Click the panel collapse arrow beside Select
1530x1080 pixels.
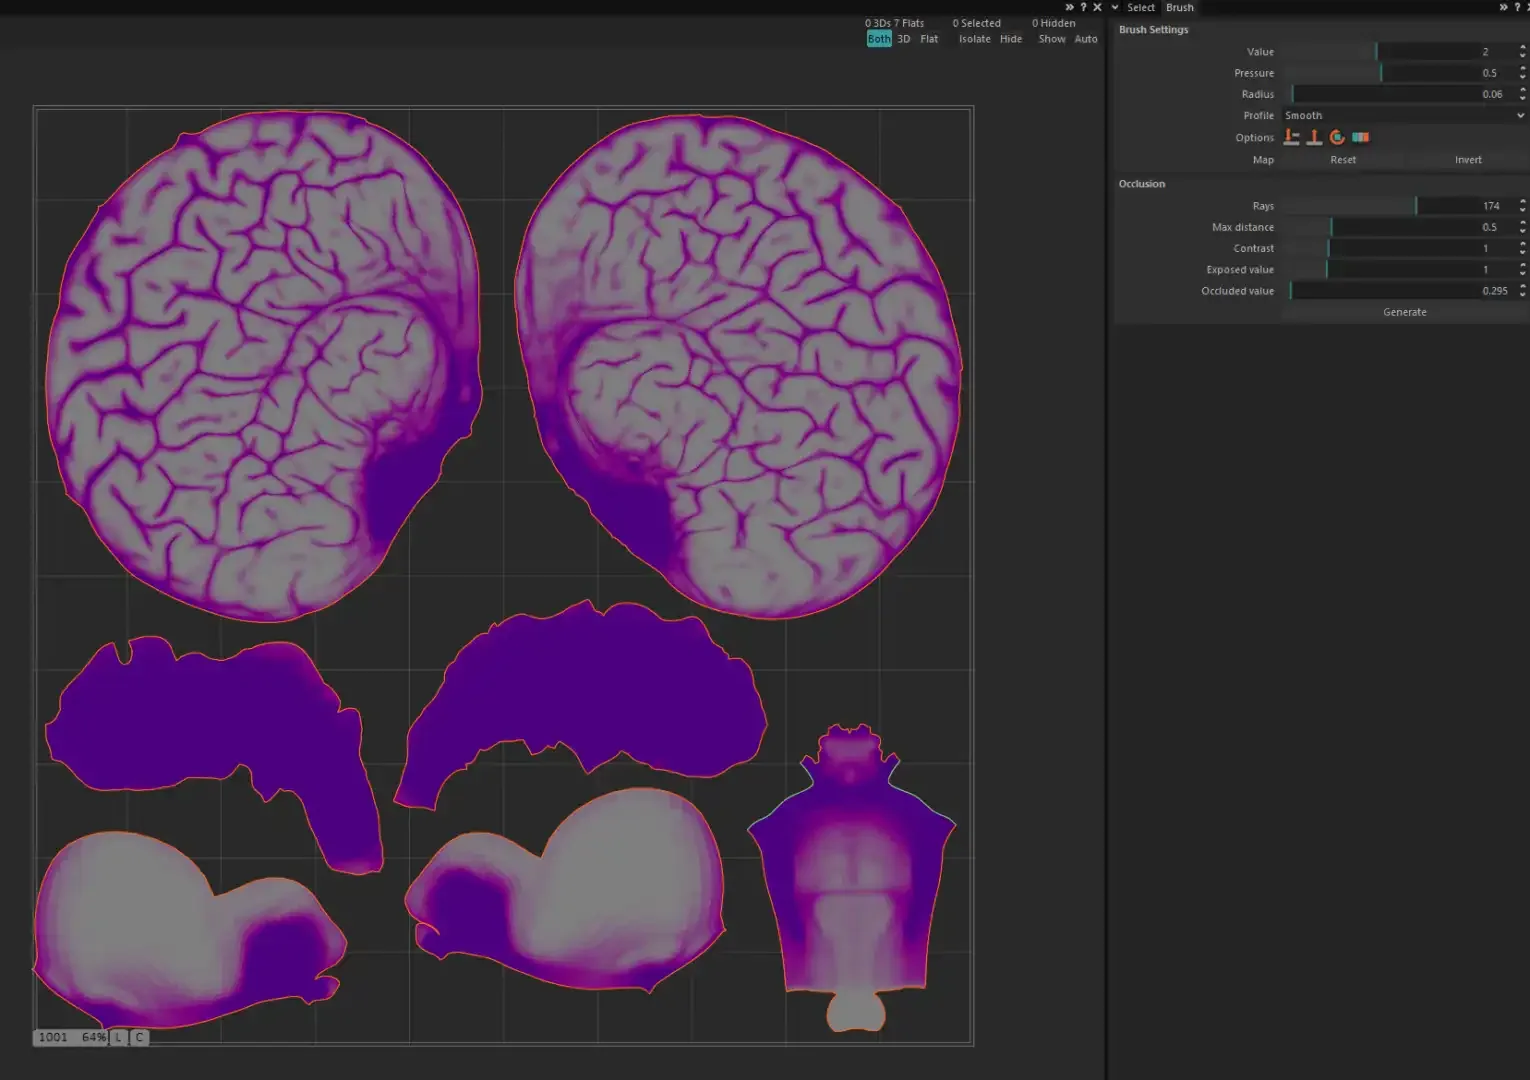(1115, 7)
